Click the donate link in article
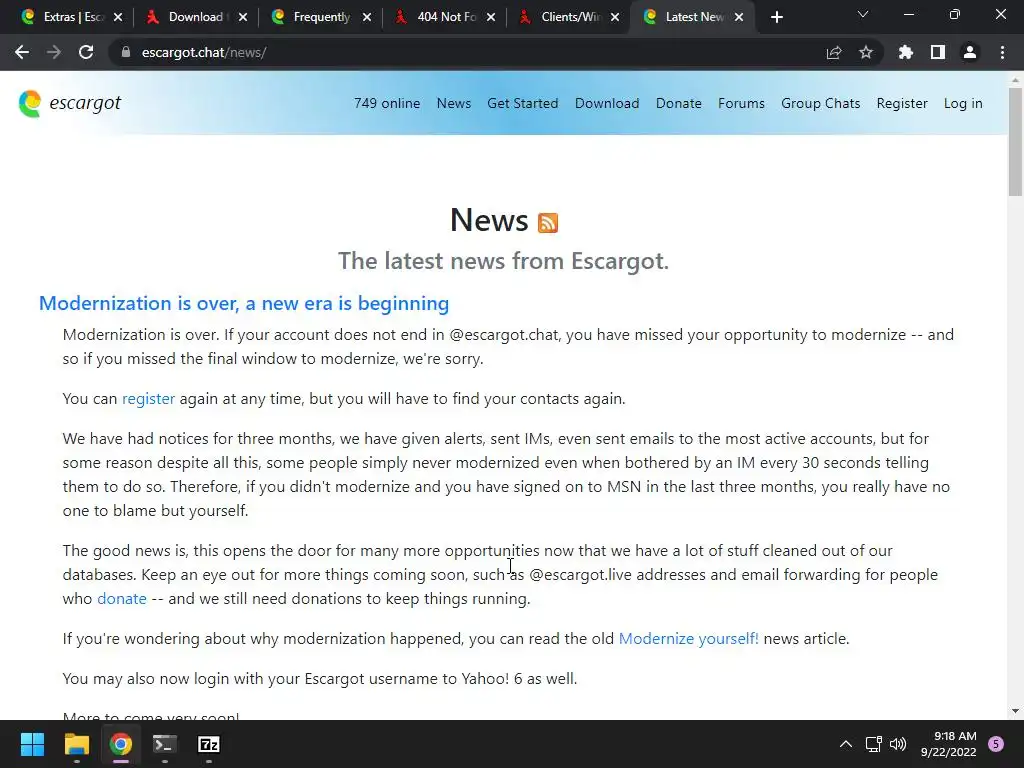Screen dimensions: 1024x768 [121, 599]
